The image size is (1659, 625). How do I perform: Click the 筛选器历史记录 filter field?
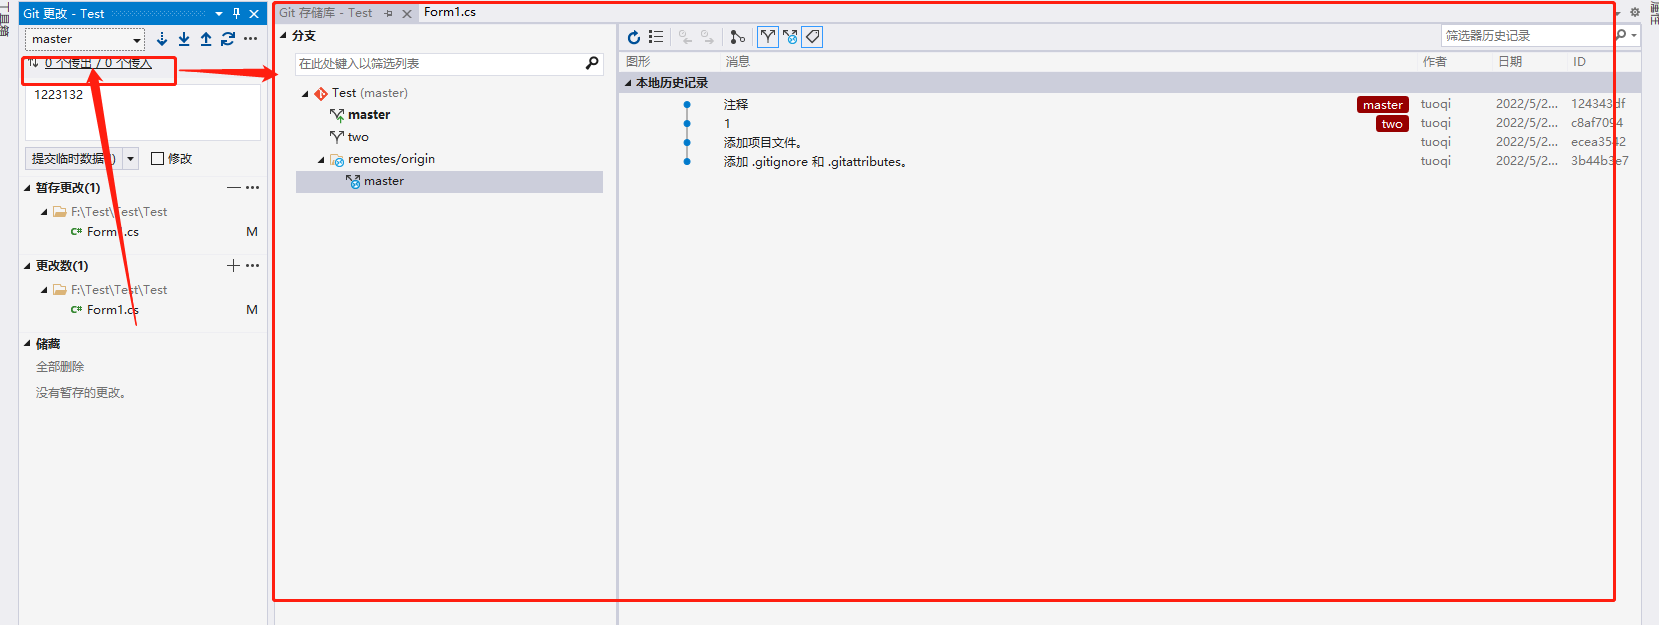click(x=1526, y=36)
